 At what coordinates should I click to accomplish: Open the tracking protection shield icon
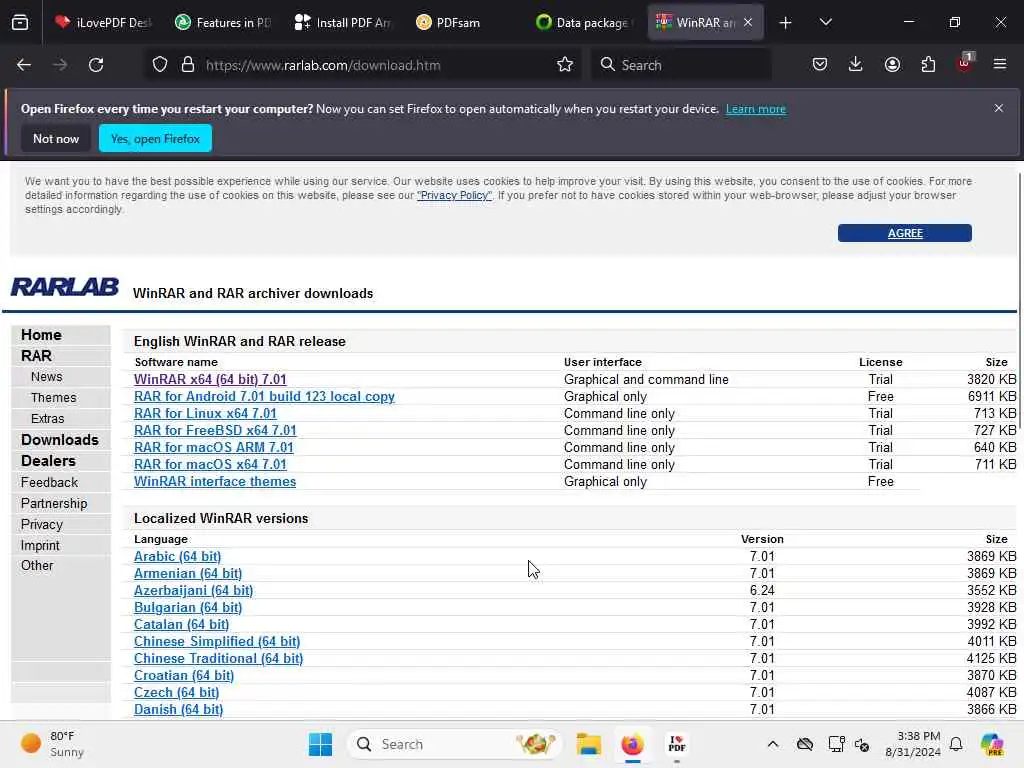click(160, 65)
